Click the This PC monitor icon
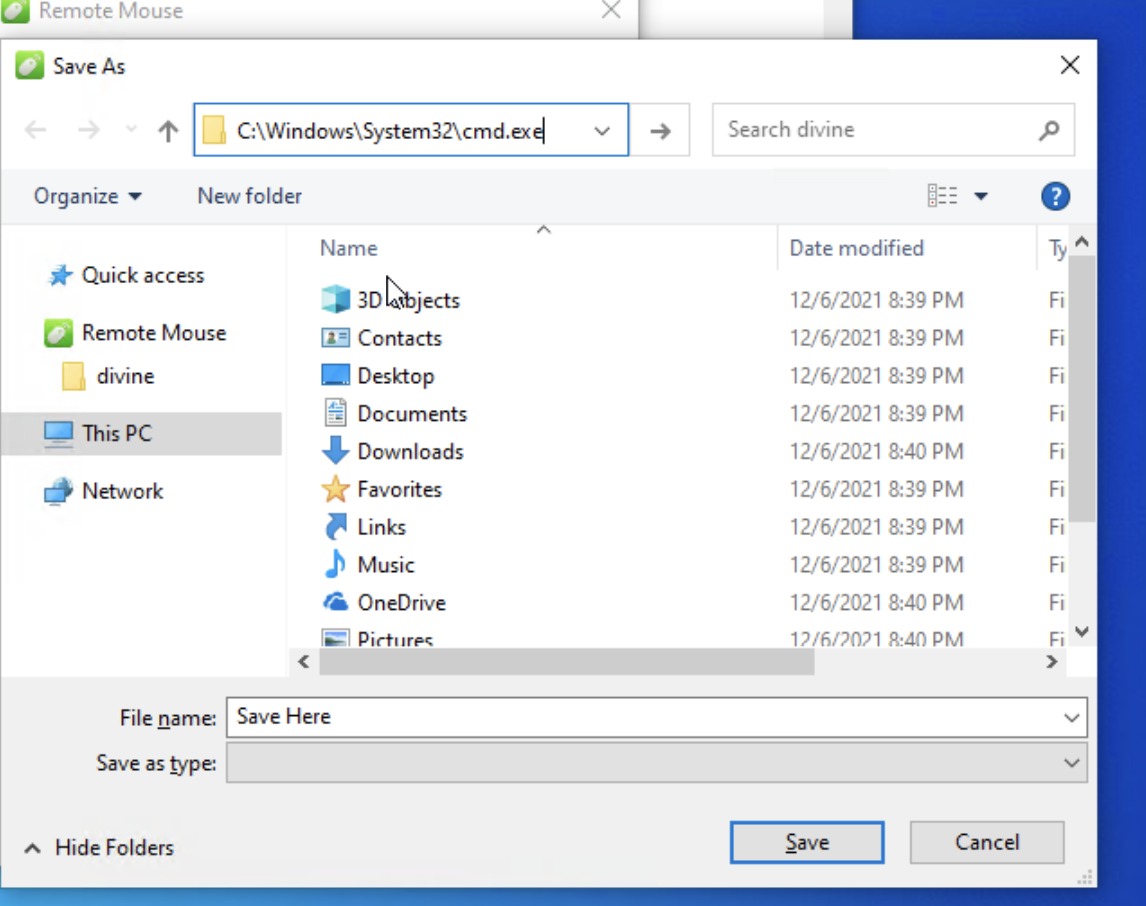This screenshot has height=906, width=1146. pyautogui.click(x=58, y=433)
